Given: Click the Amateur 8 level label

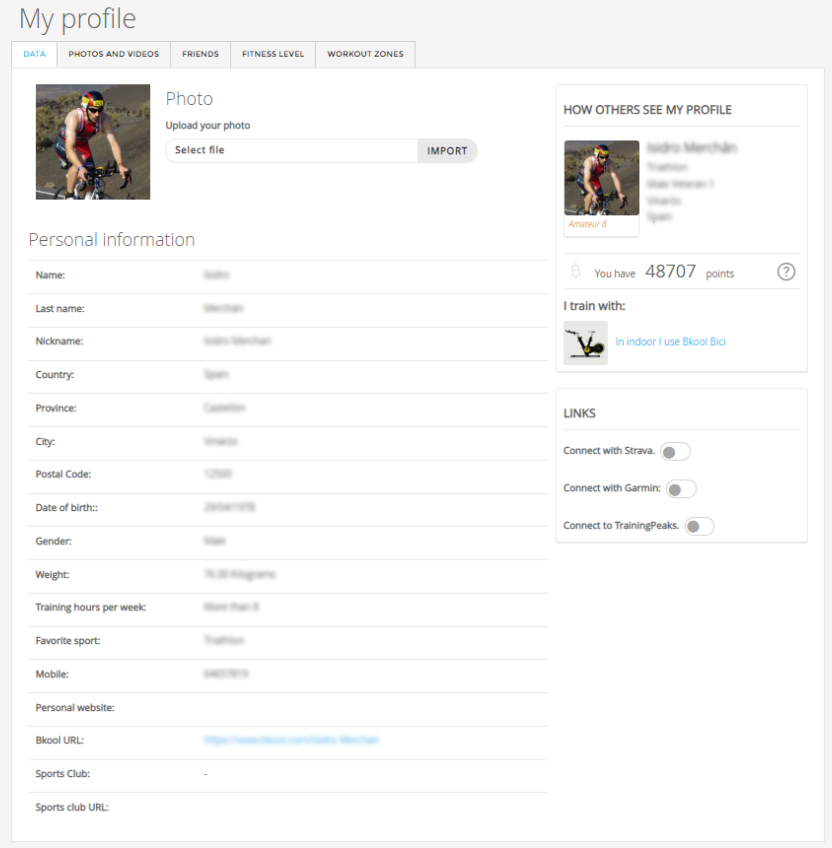Looking at the screenshot, I should pyautogui.click(x=587, y=224).
